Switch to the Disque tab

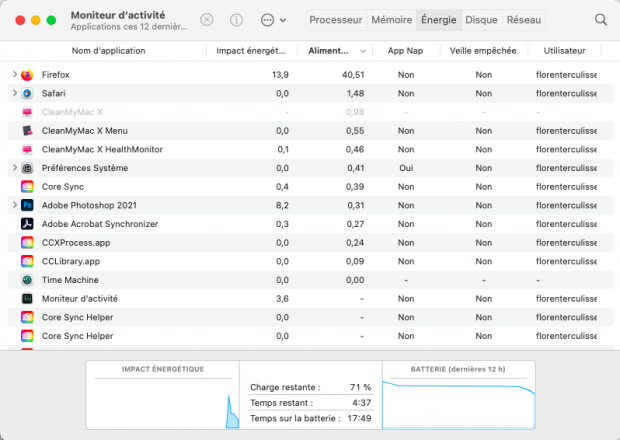tap(481, 20)
